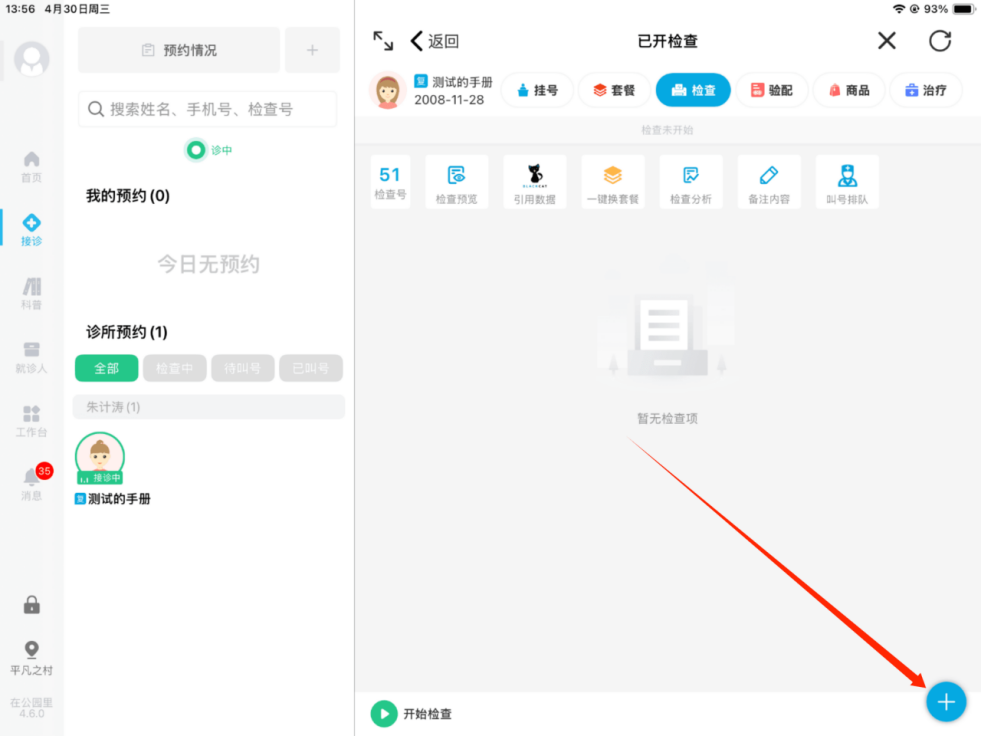Toggle fullscreen expand arrows icon
The height and width of the screenshot is (736, 981).
click(x=383, y=41)
